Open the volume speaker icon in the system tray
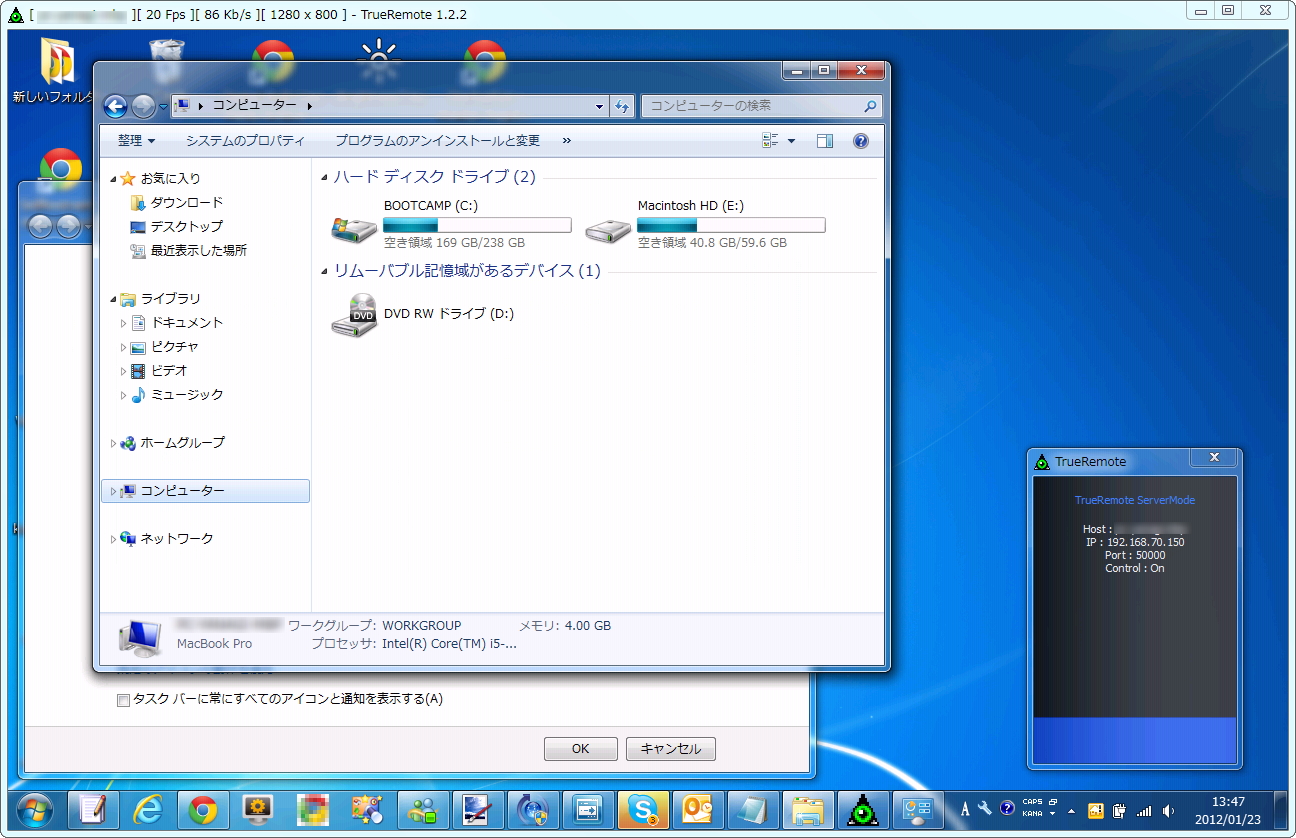The height and width of the screenshot is (838, 1296). [x=1170, y=810]
